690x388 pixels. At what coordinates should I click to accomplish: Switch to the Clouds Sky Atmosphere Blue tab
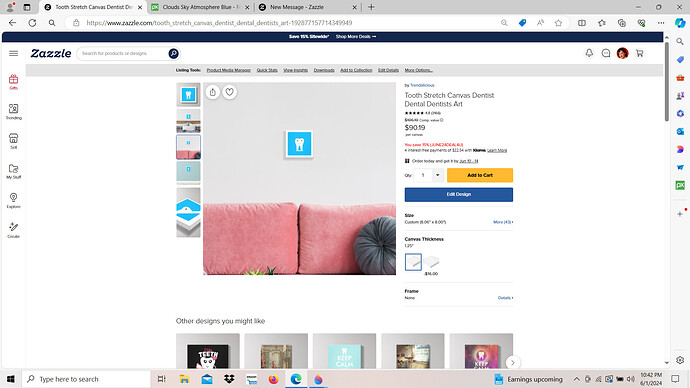(201, 7)
